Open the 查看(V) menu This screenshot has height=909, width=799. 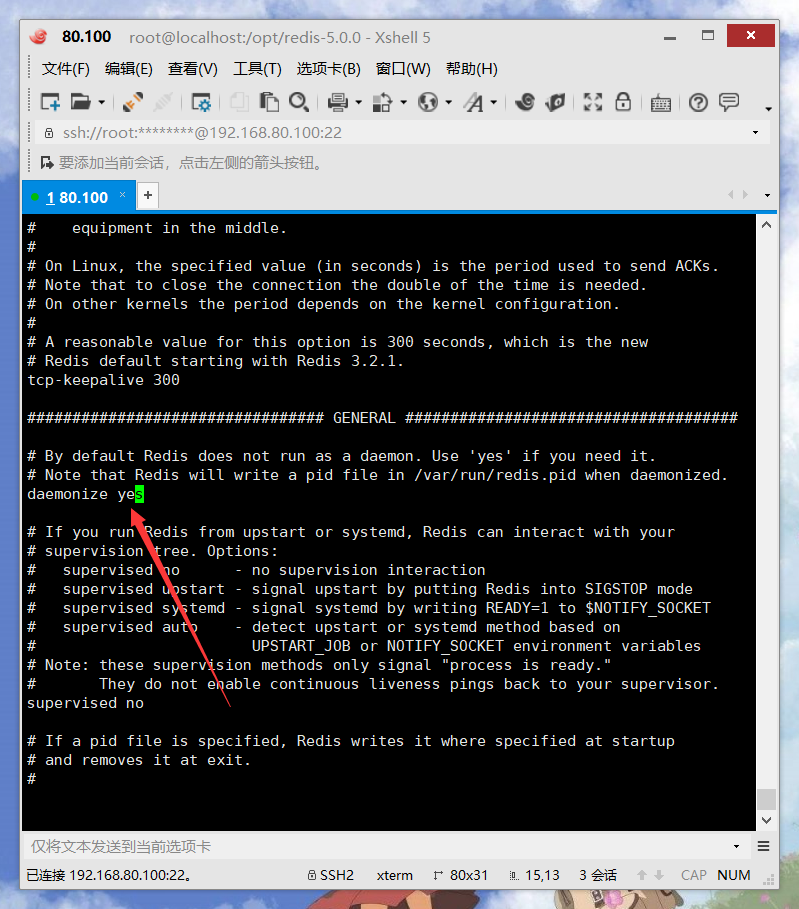[x=193, y=69]
